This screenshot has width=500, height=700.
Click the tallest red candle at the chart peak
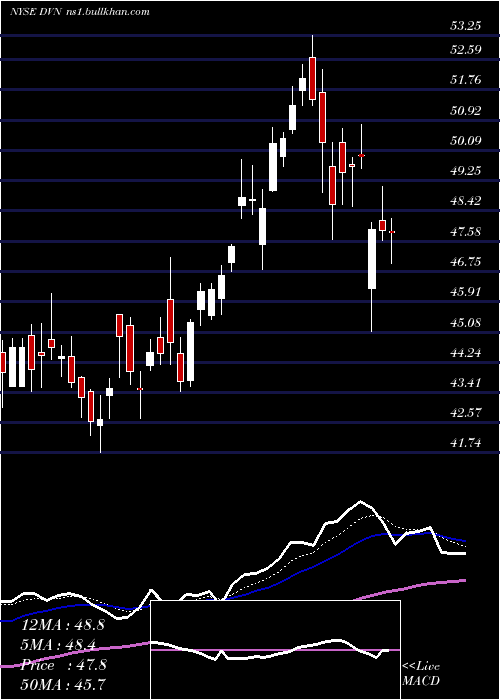coord(312,79)
